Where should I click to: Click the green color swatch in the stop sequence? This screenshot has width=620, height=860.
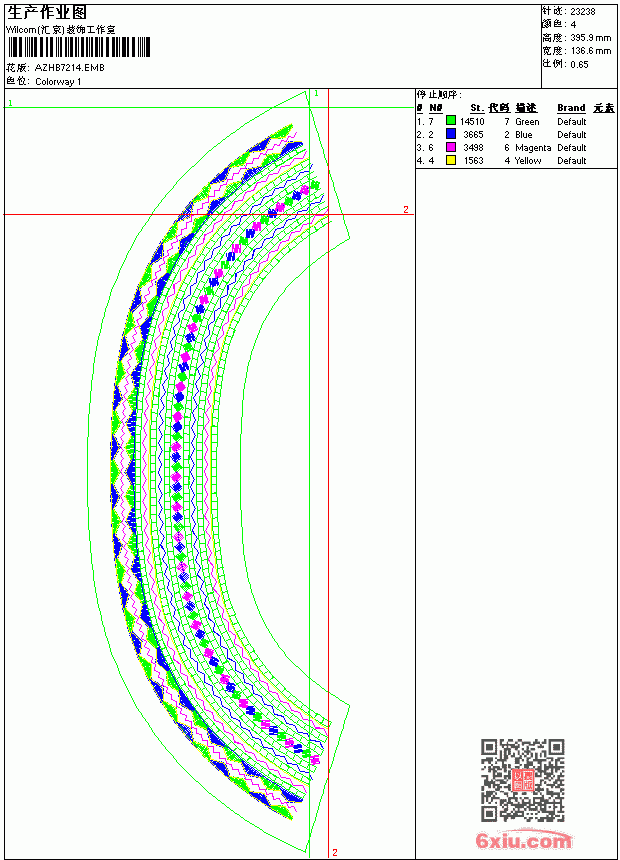[x=451, y=120]
